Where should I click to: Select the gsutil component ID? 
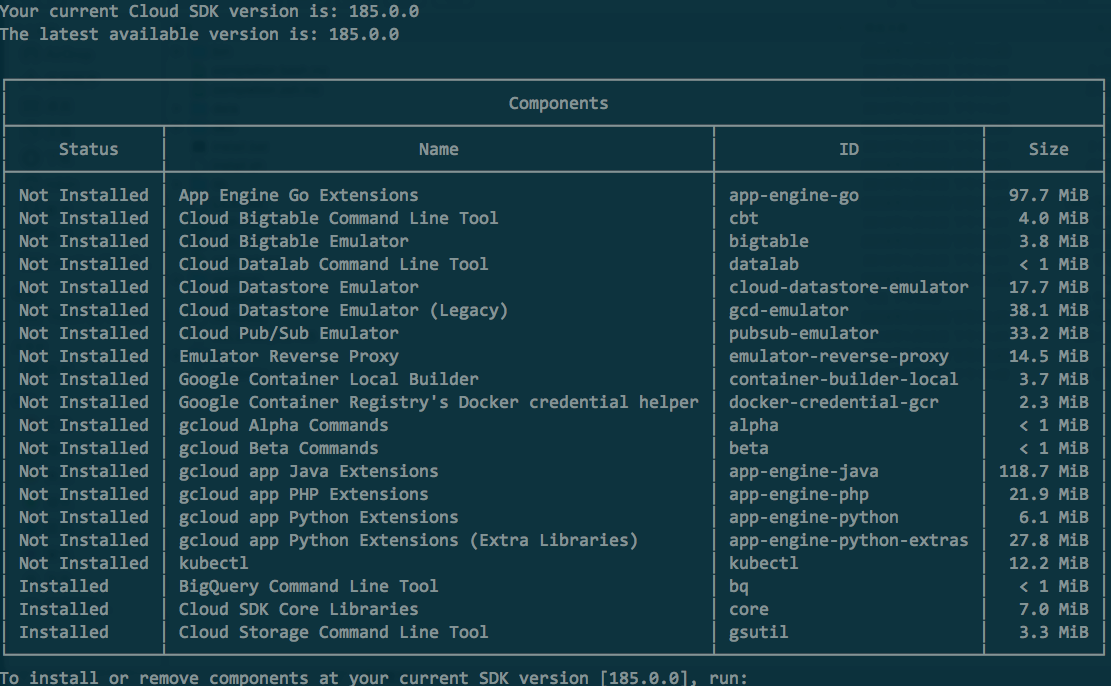(758, 632)
